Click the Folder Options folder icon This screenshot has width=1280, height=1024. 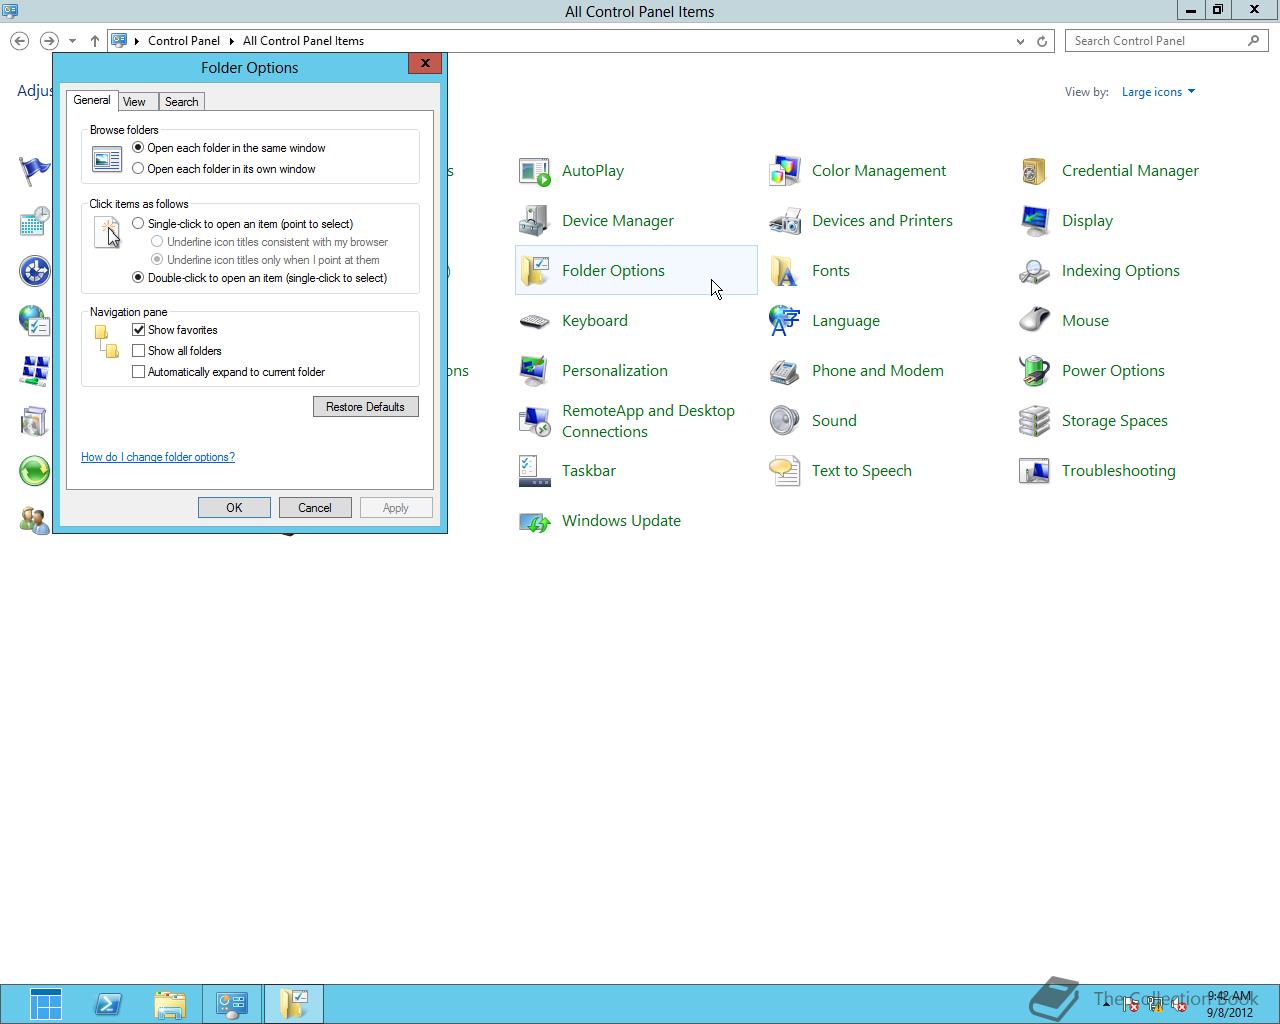tap(535, 271)
